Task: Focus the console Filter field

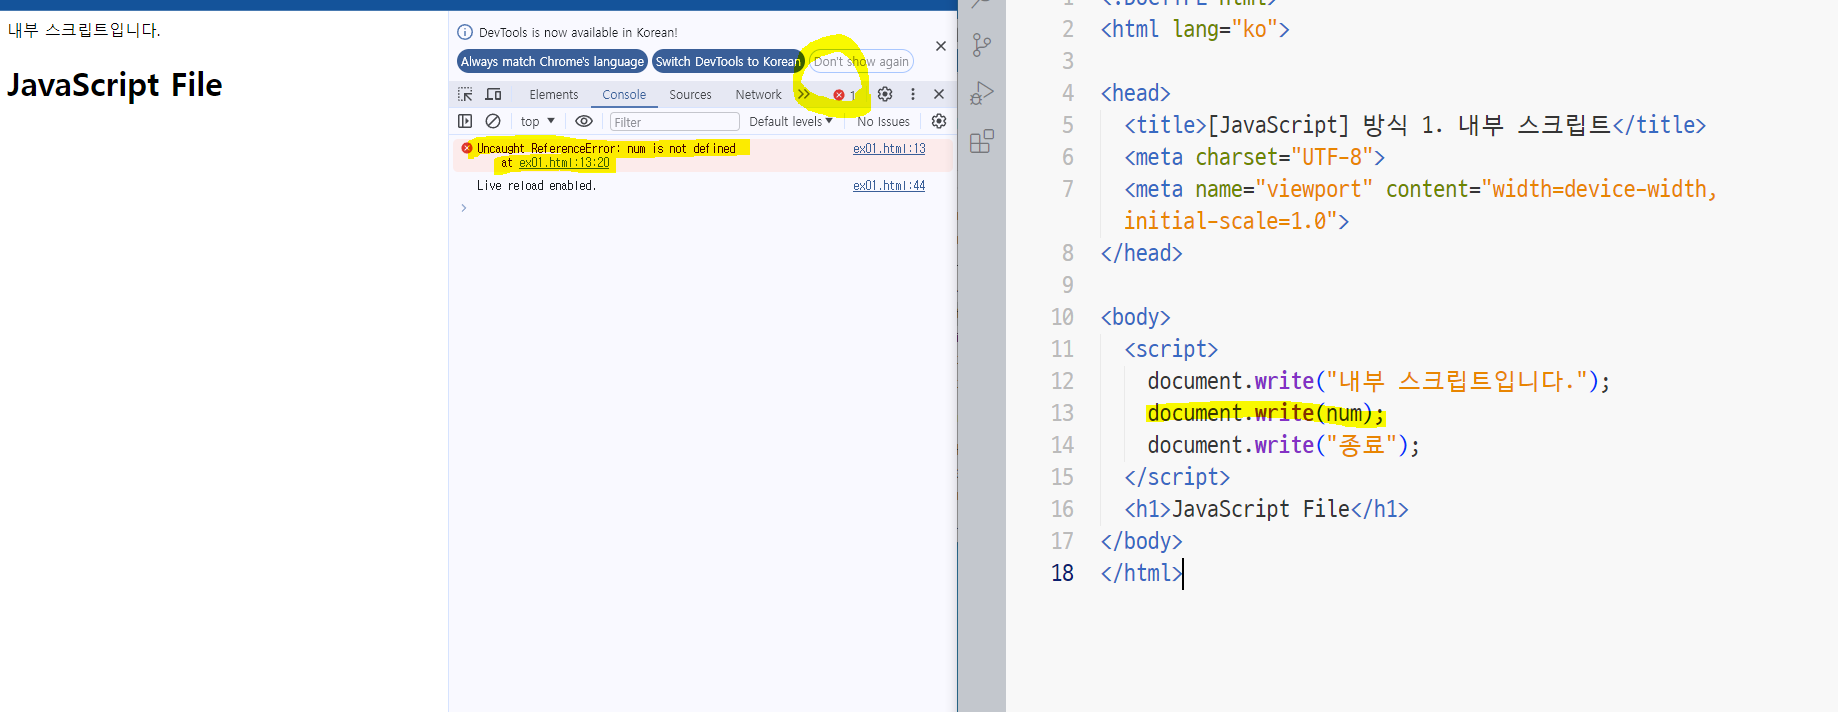Action: click(674, 122)
